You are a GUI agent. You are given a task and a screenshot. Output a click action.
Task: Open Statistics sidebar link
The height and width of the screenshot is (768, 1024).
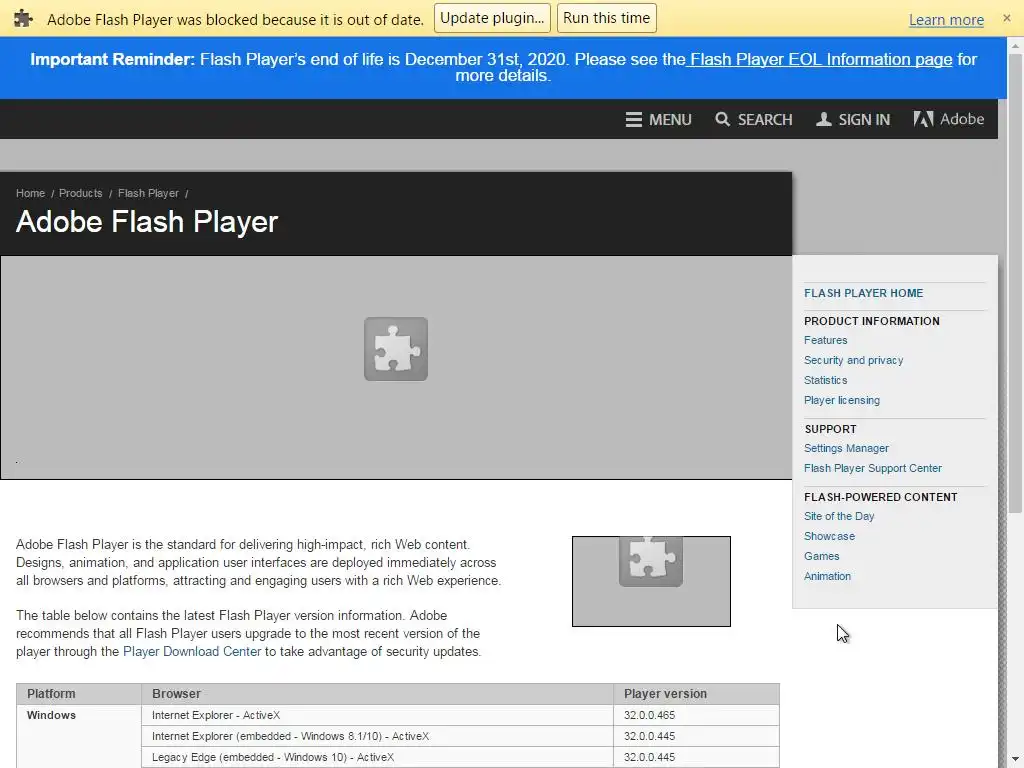coord(825,380)
